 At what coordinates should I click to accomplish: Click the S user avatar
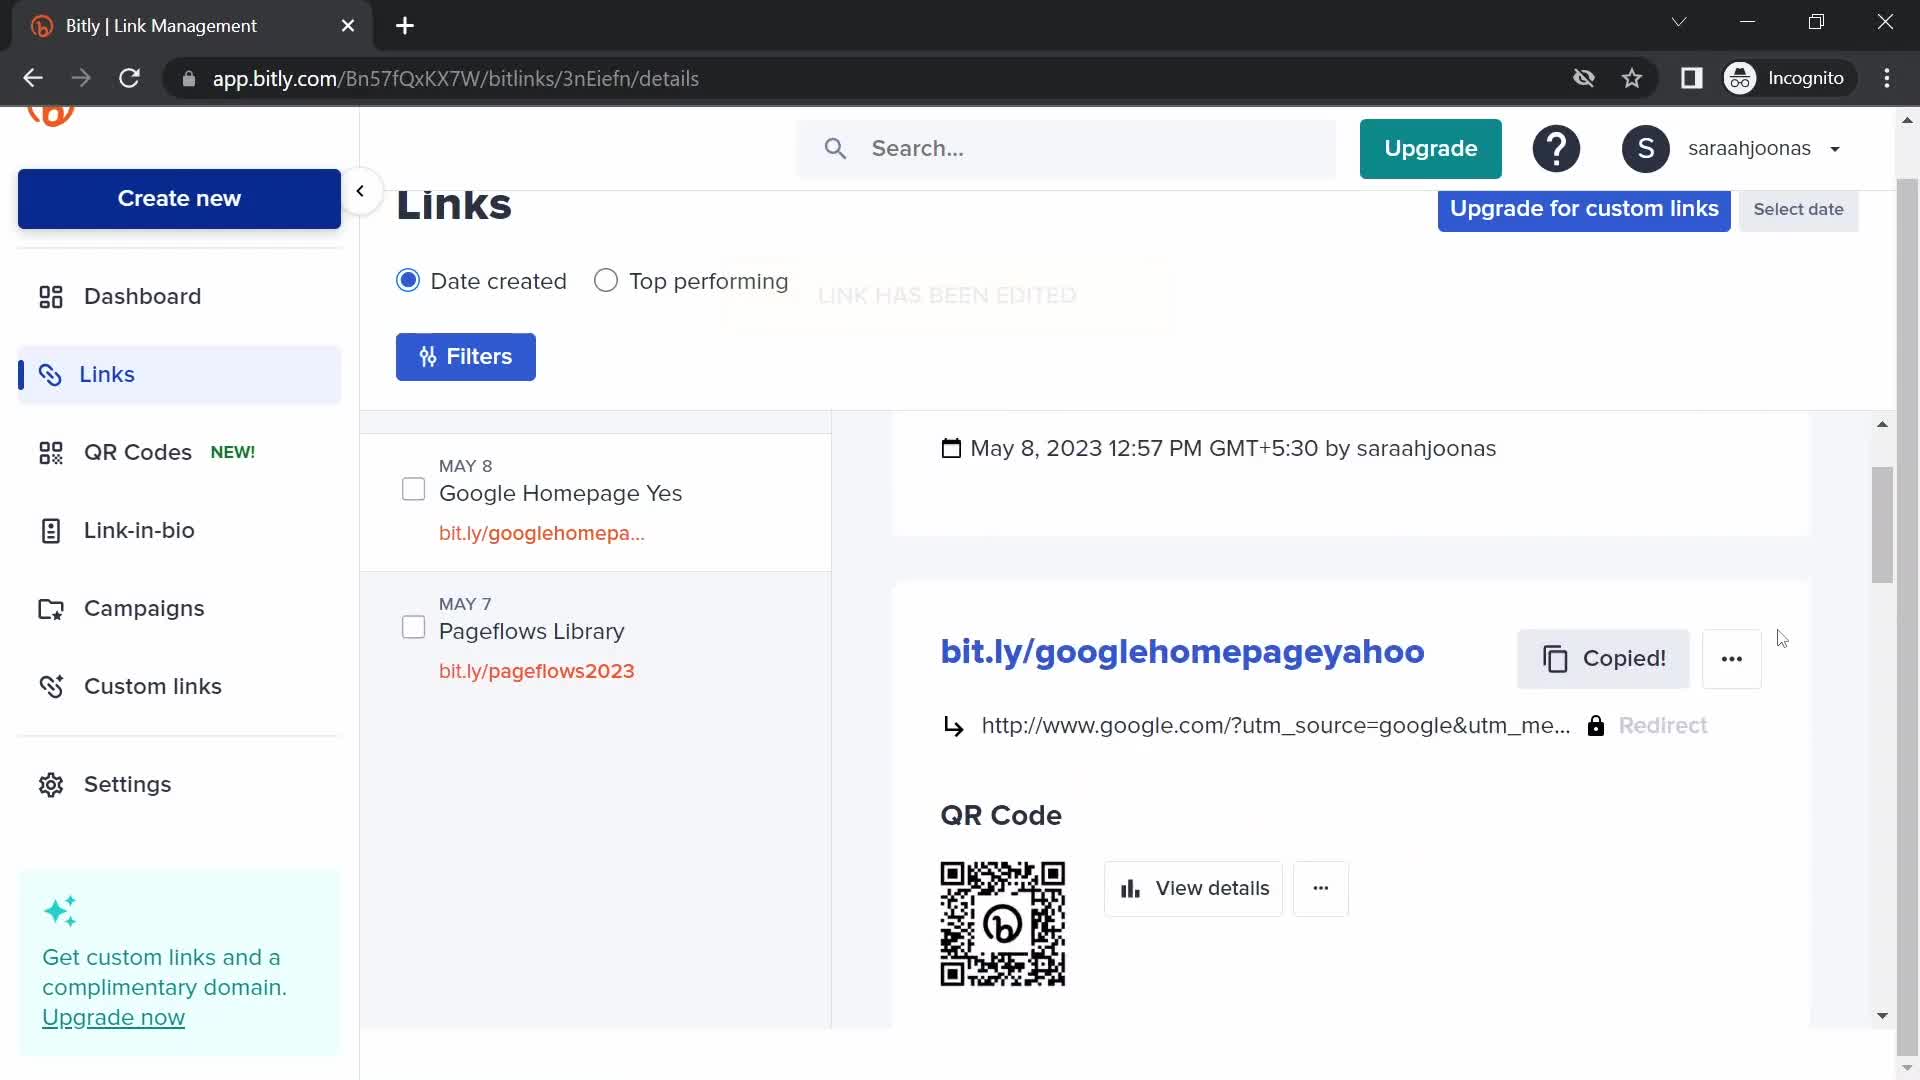(1645, 149)
